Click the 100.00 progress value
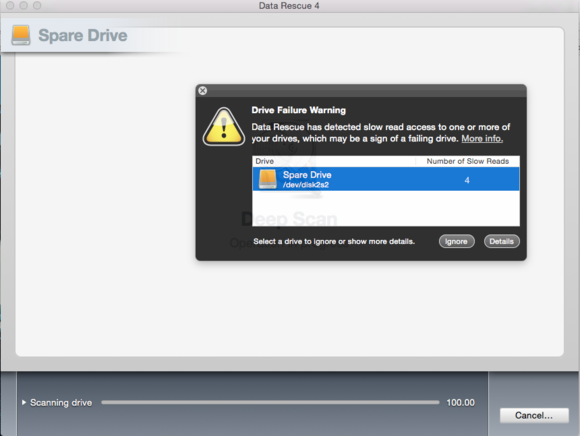The image size is (580, 436). tap(461, 402)
